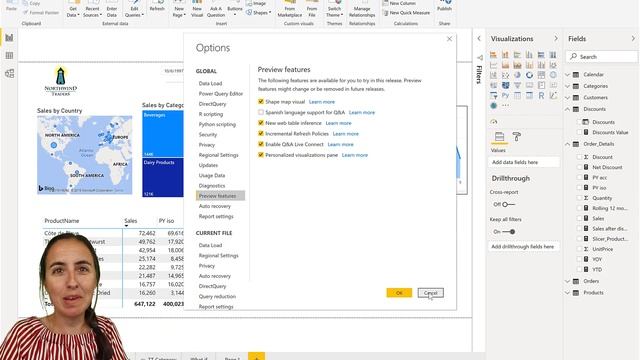Screen dimensions: 640x360
Task: Expand the Calendar table in Fields
Action: pyautogui.click(x=567, y=75)
